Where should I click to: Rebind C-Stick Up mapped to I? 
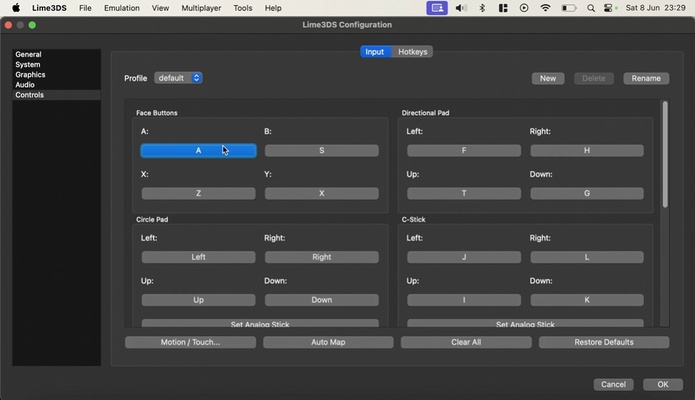[x=464, y=300]
